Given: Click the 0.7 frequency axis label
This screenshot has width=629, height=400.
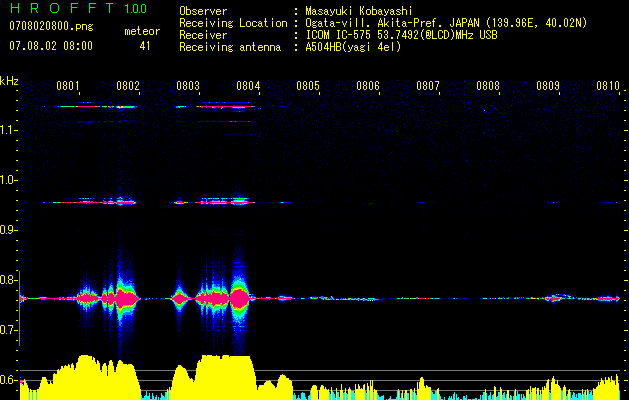Looking at the screenshot, I should tap(8, 330).
